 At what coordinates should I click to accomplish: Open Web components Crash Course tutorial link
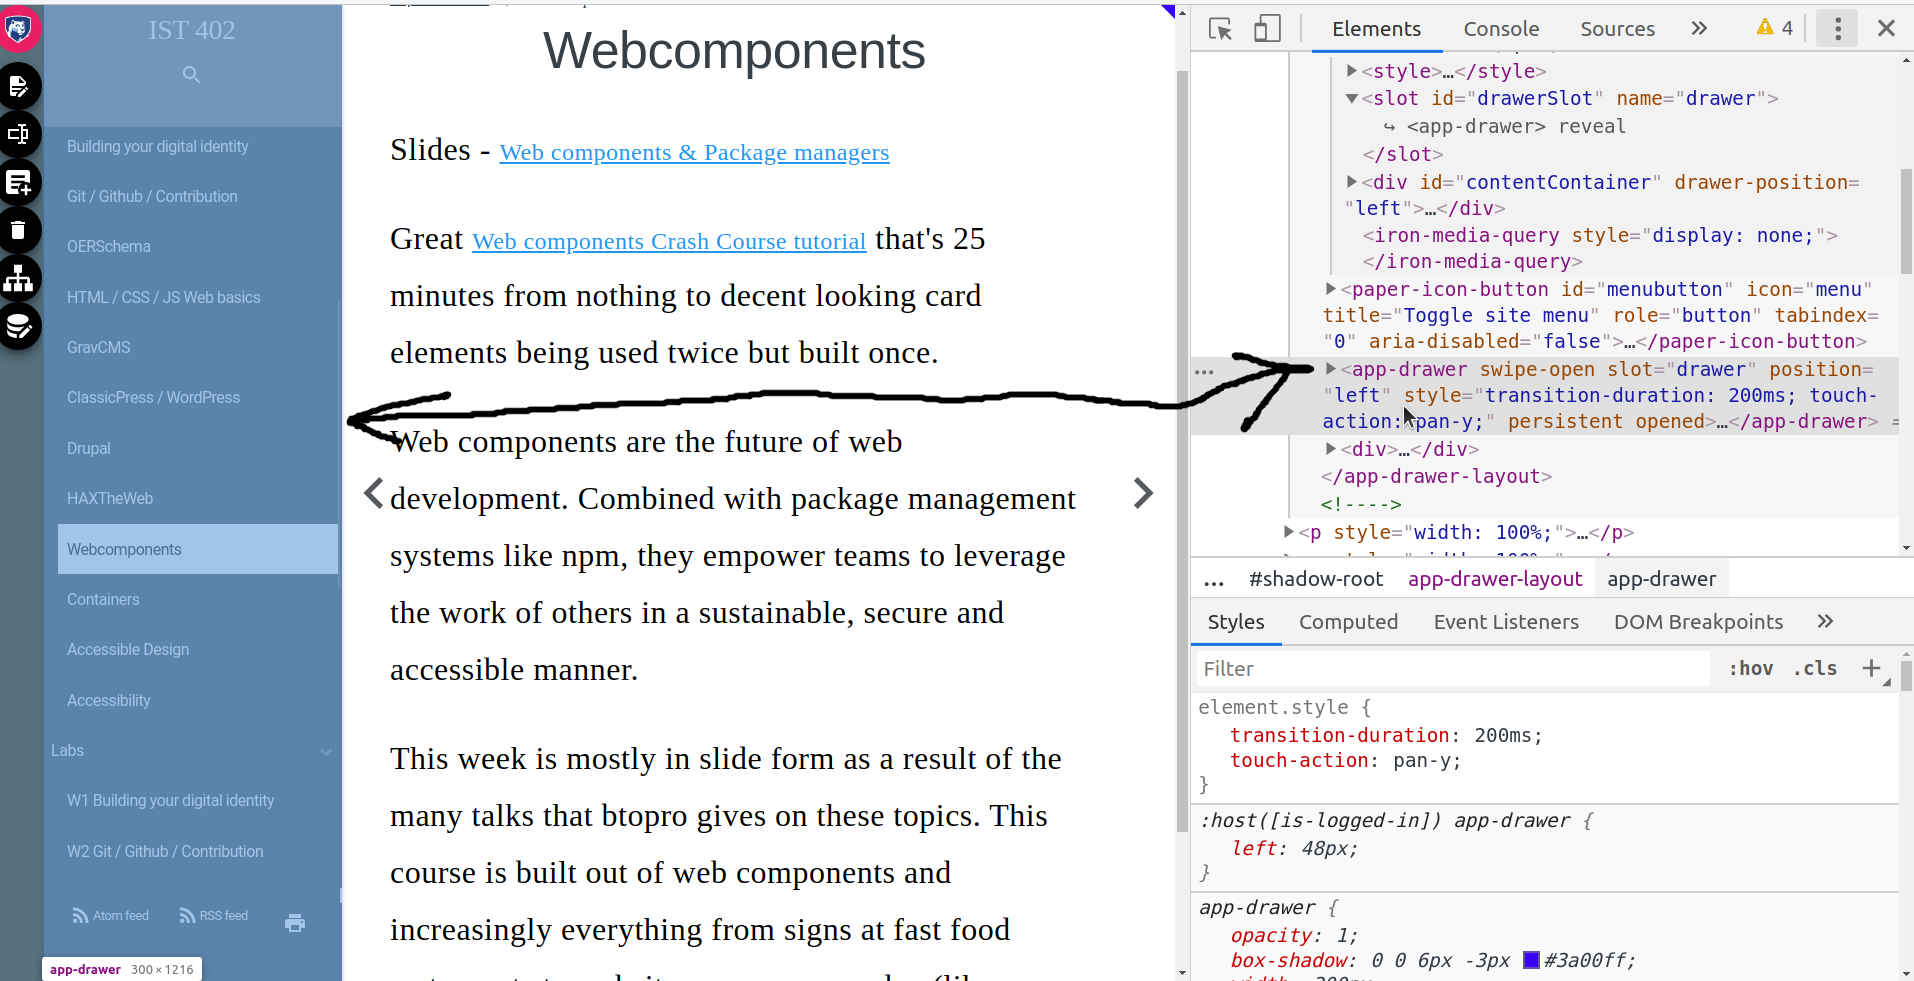point(669,241)
